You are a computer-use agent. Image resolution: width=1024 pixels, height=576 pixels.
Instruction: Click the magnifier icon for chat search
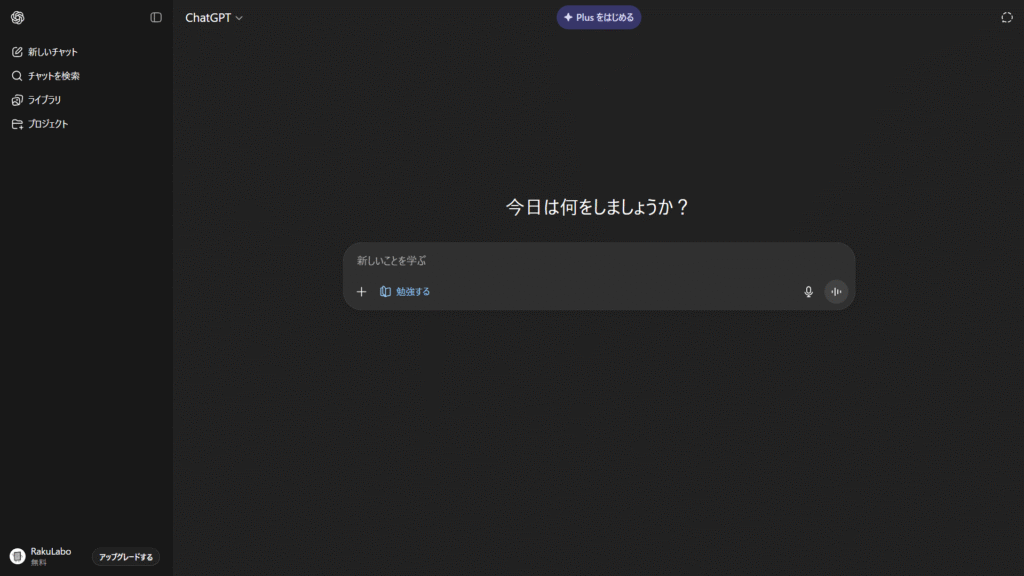[17, 76]
